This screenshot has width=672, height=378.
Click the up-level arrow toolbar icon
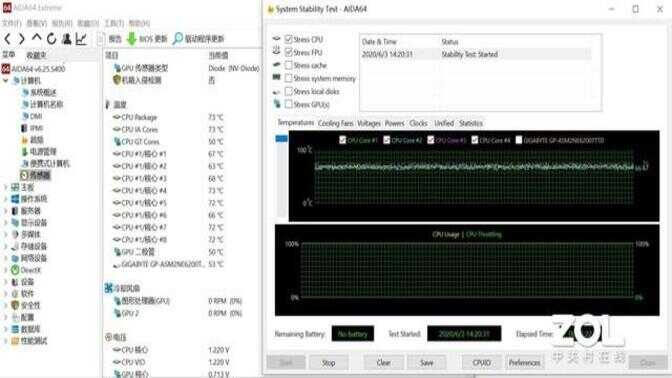tap(36, 38)
